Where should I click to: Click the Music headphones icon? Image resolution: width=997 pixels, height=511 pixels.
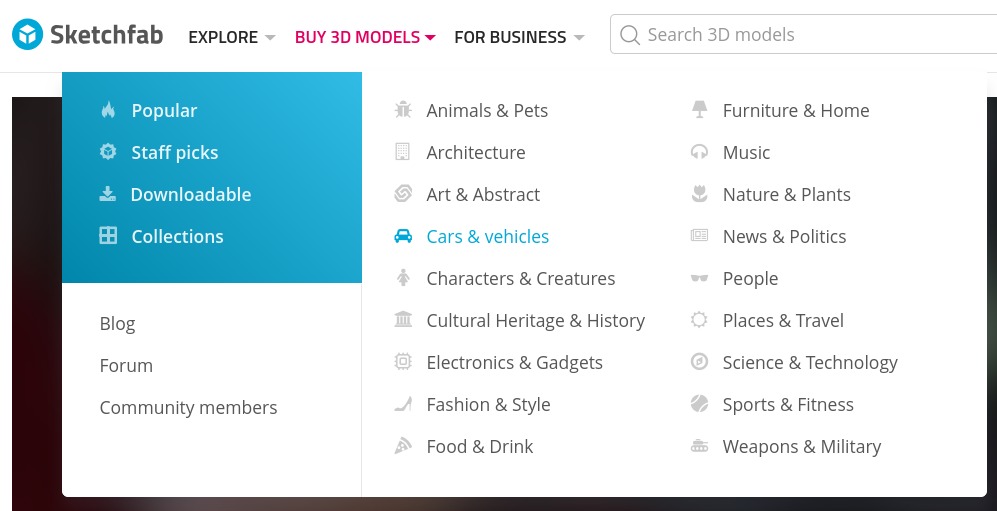pyautogui.click(x=699, y=153)
